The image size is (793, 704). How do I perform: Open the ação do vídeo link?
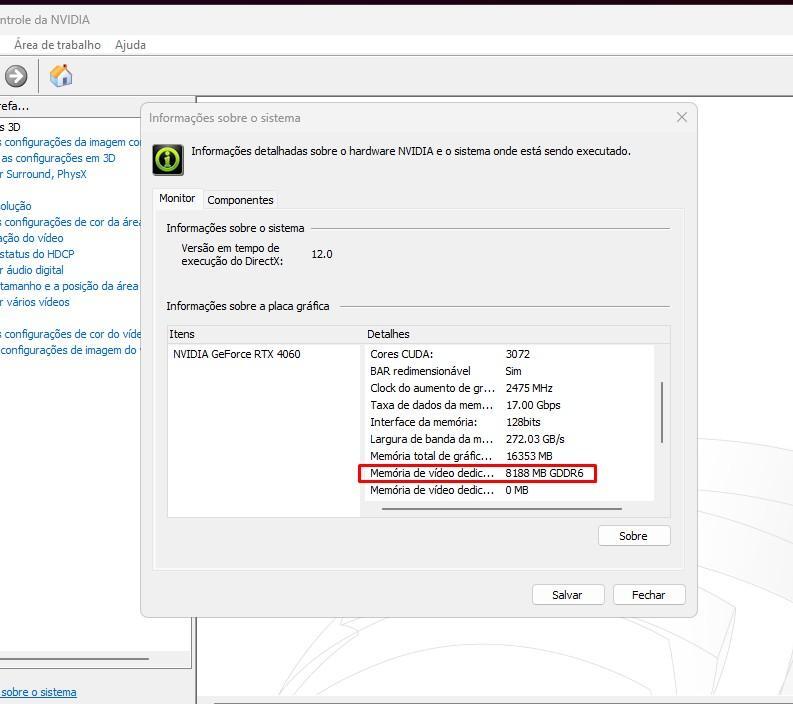click(32, 238)
